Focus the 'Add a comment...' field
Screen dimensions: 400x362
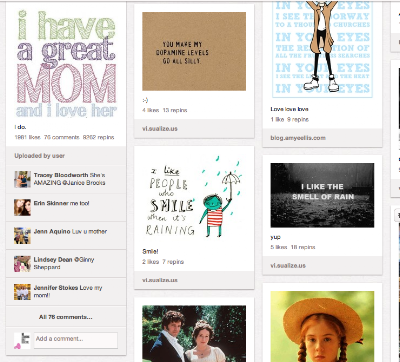click(76, 340)
